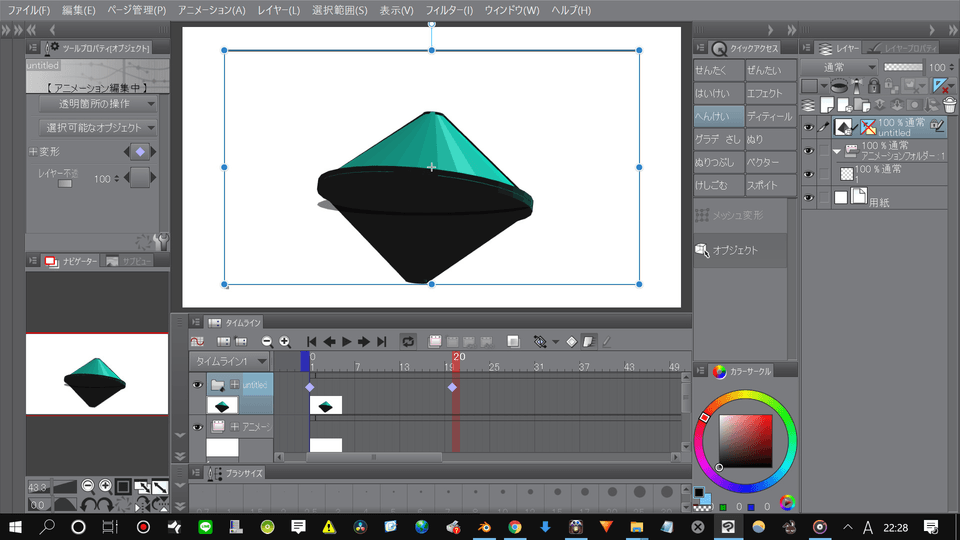This screenshot has width=960, height=540.
Task: Toggle visibility of the untitled timeline track
Action: coord(197,385)
